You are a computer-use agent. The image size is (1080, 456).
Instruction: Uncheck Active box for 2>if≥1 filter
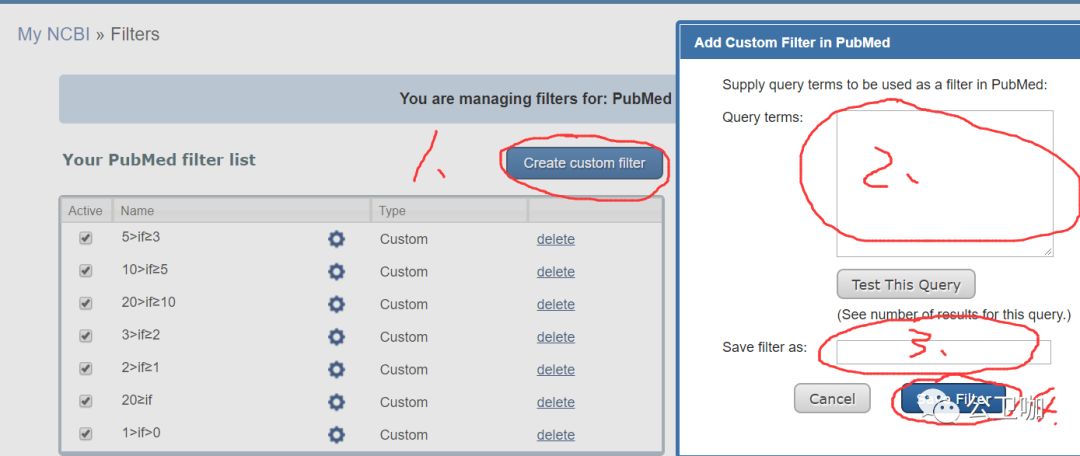click(85, 369)
